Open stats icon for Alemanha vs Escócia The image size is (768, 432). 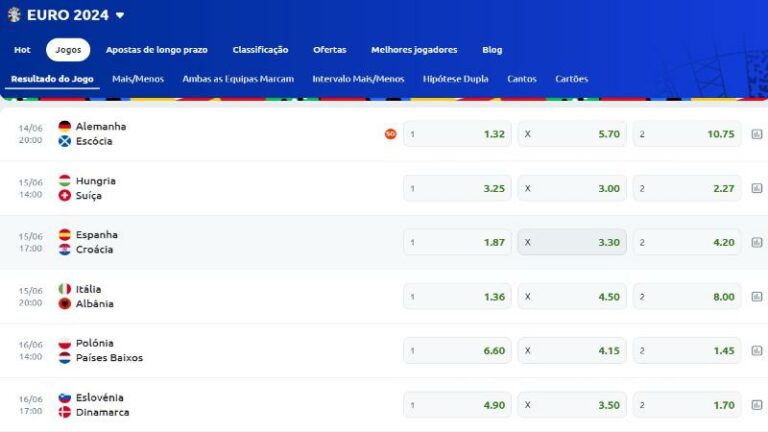pos(756,134)
